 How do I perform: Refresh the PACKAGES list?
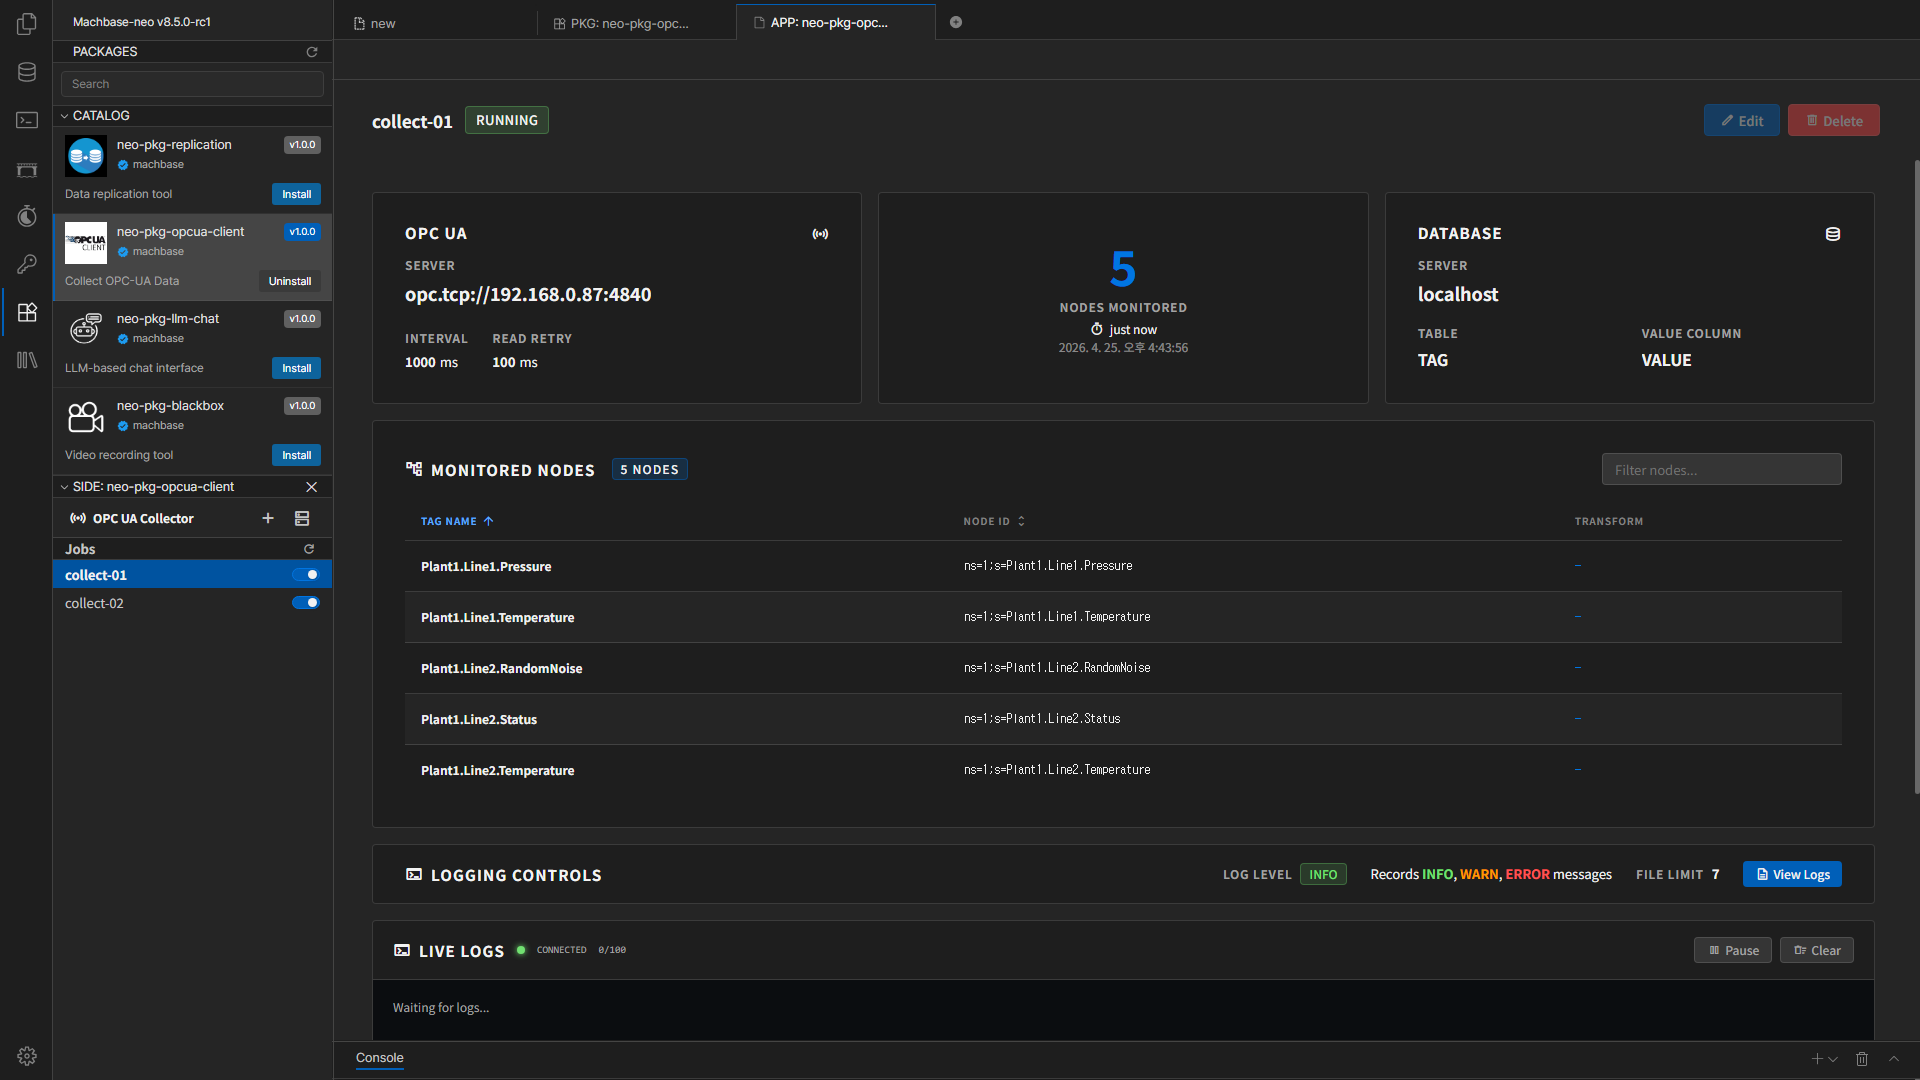pos(312,52)
